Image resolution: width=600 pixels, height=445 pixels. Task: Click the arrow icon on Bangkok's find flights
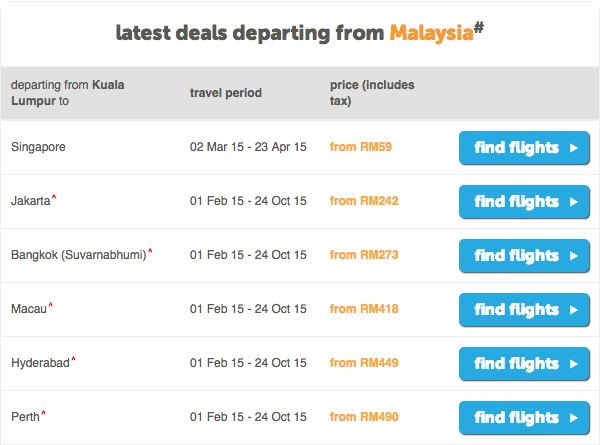(x=574, y=256)
